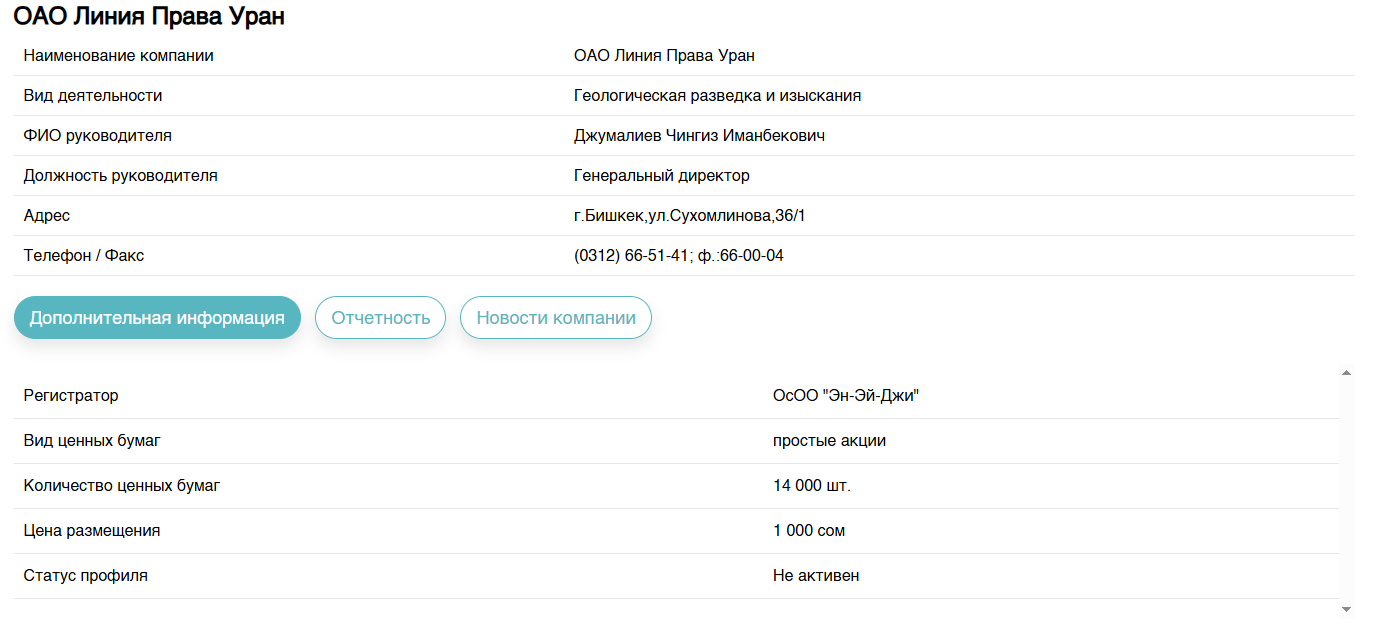The image size is (1384, 624).
Task: Click the 1 000 сом placement price
Action: click(x=808, y=531)
